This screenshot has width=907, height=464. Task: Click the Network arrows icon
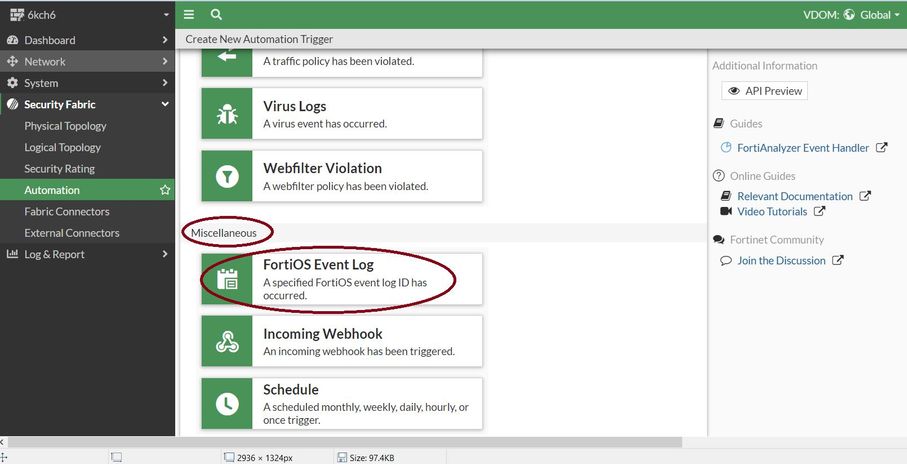click(x=12, y=61)
